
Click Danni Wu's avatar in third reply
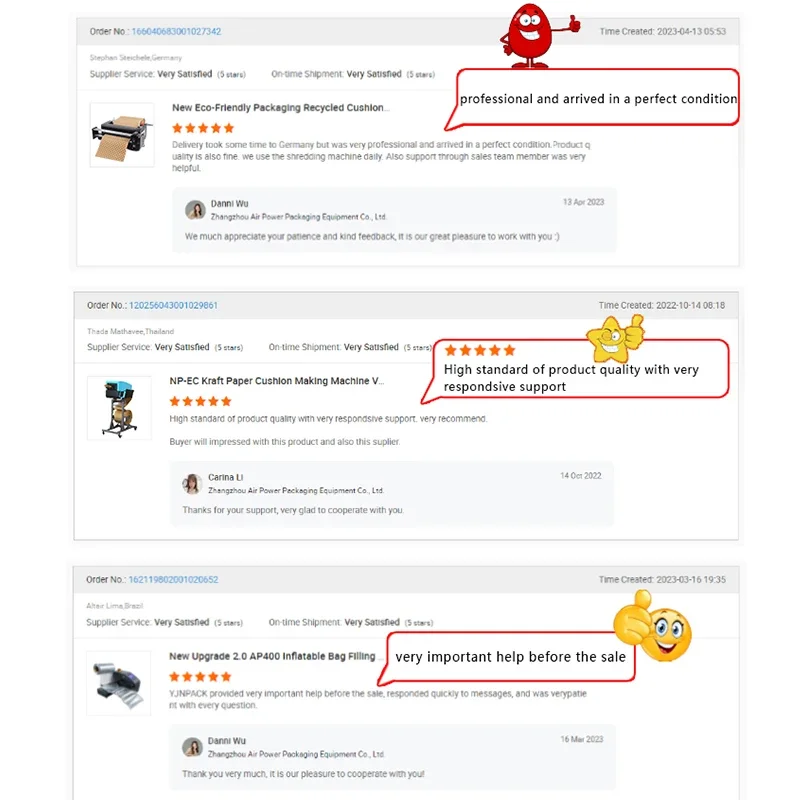(192, 747)
